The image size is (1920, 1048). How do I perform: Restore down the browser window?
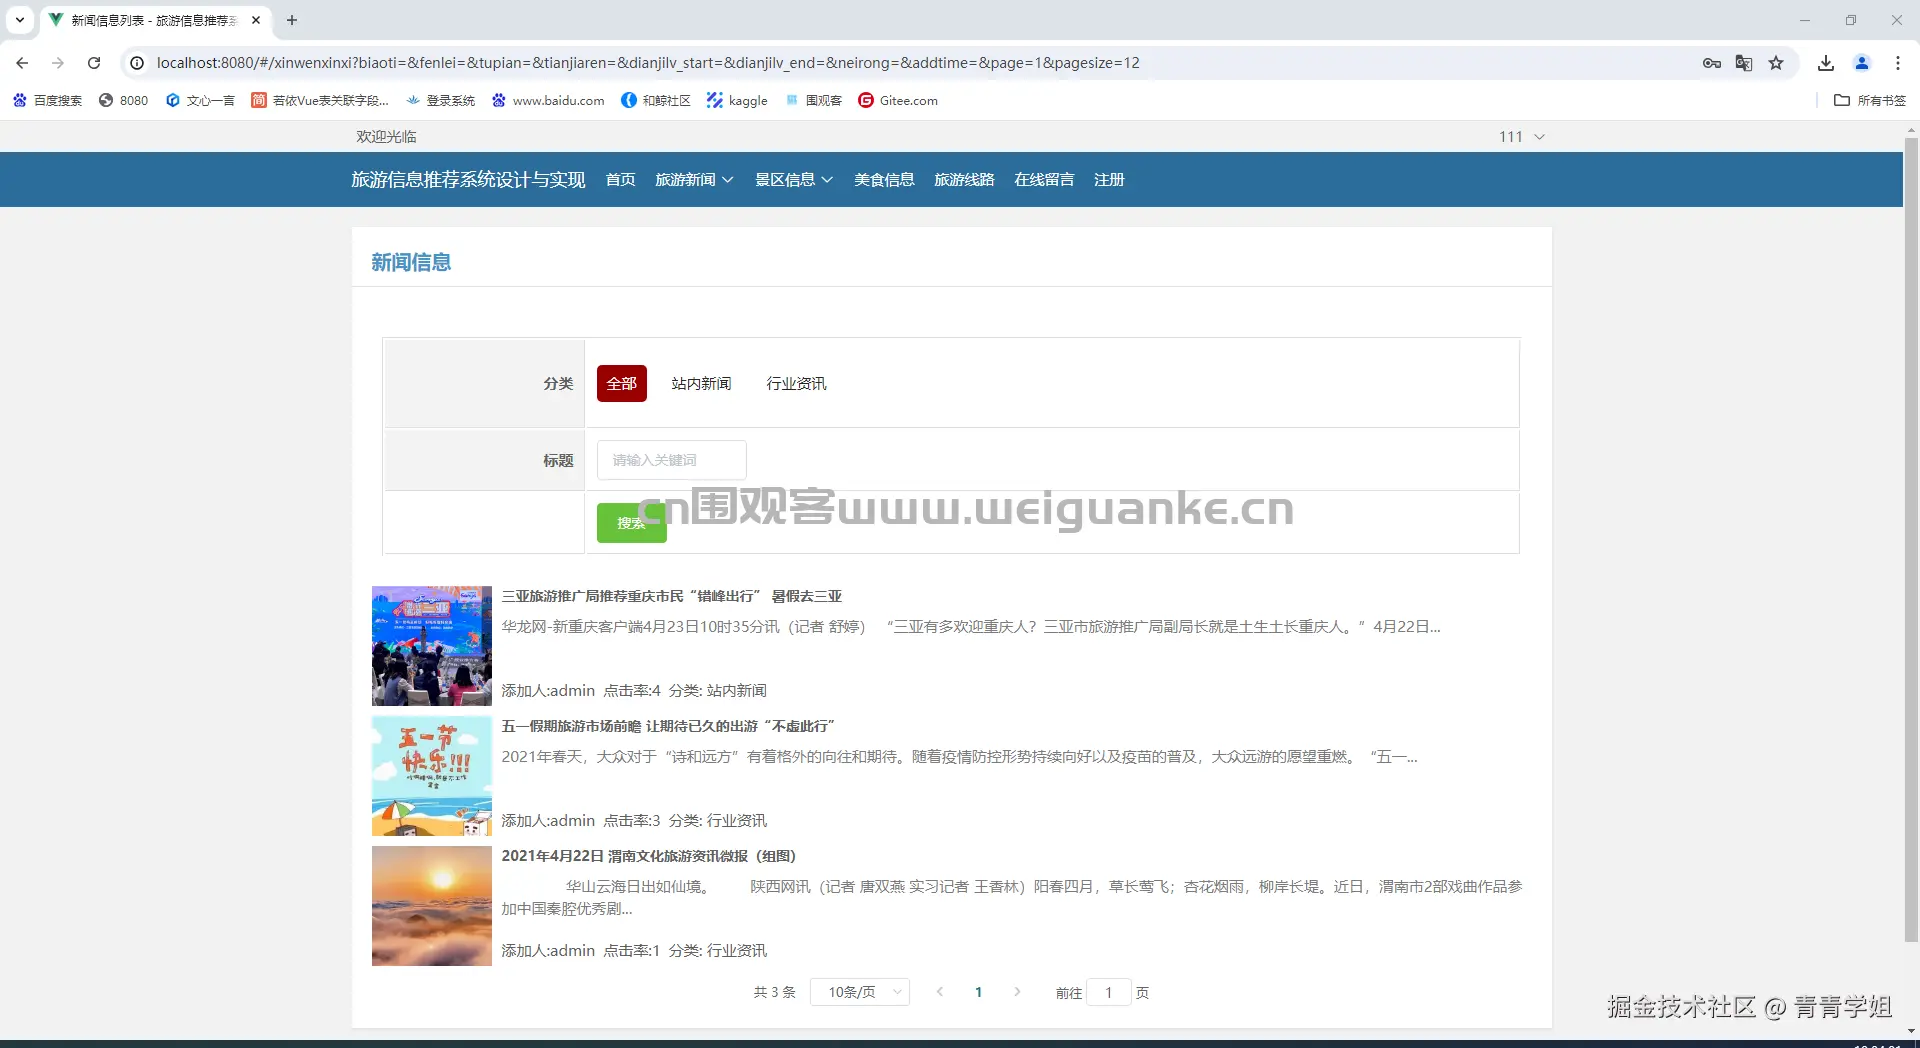tap(1851, 20)
